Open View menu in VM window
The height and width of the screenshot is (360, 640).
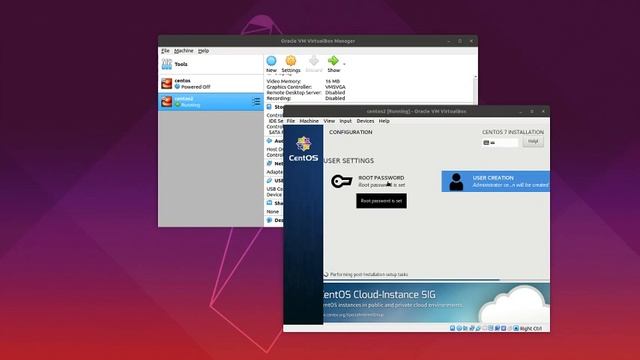[329, 121]
